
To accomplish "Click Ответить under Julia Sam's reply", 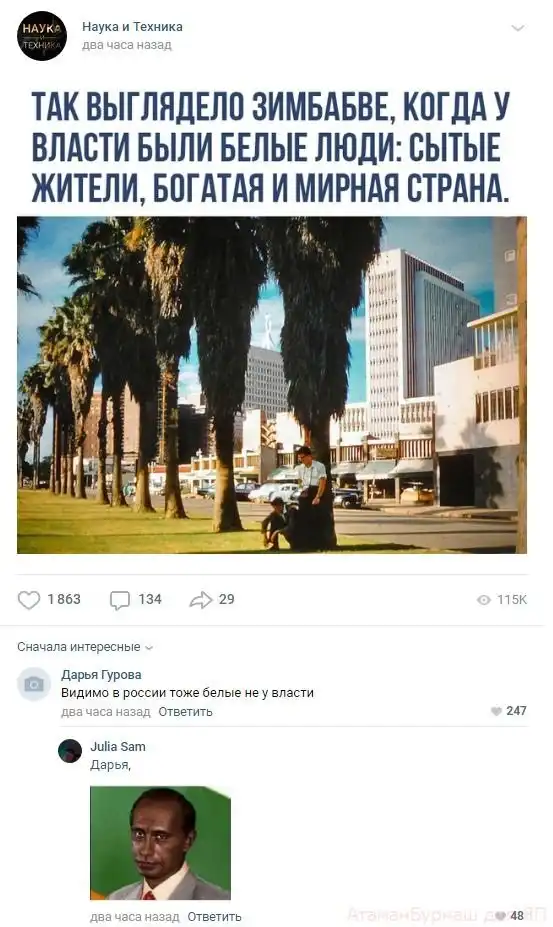I will click(x=214, y=916).
